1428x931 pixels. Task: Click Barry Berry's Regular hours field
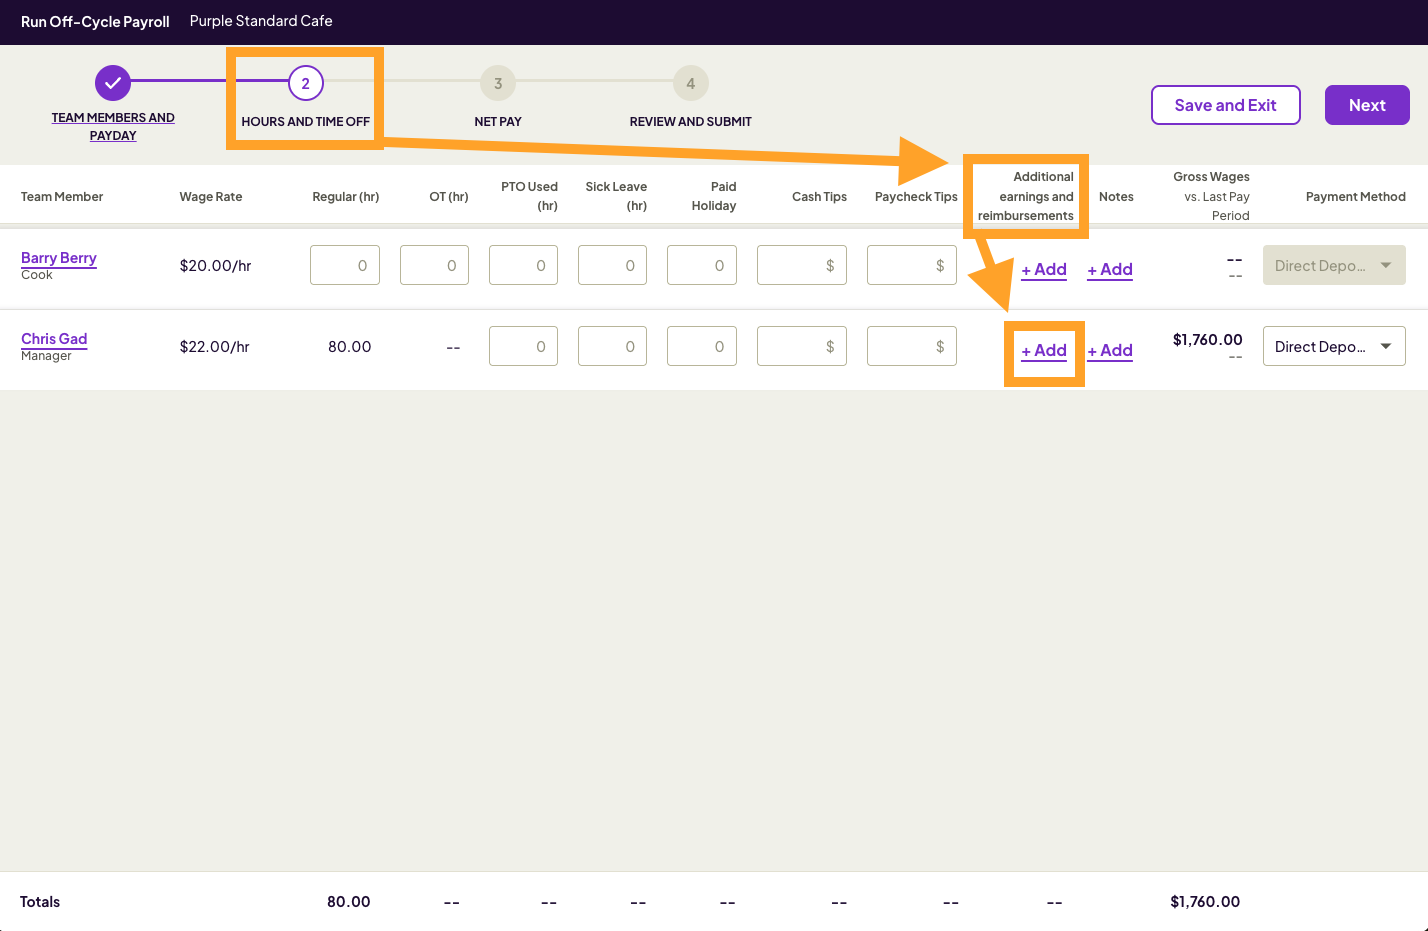[x=345, y=265]
